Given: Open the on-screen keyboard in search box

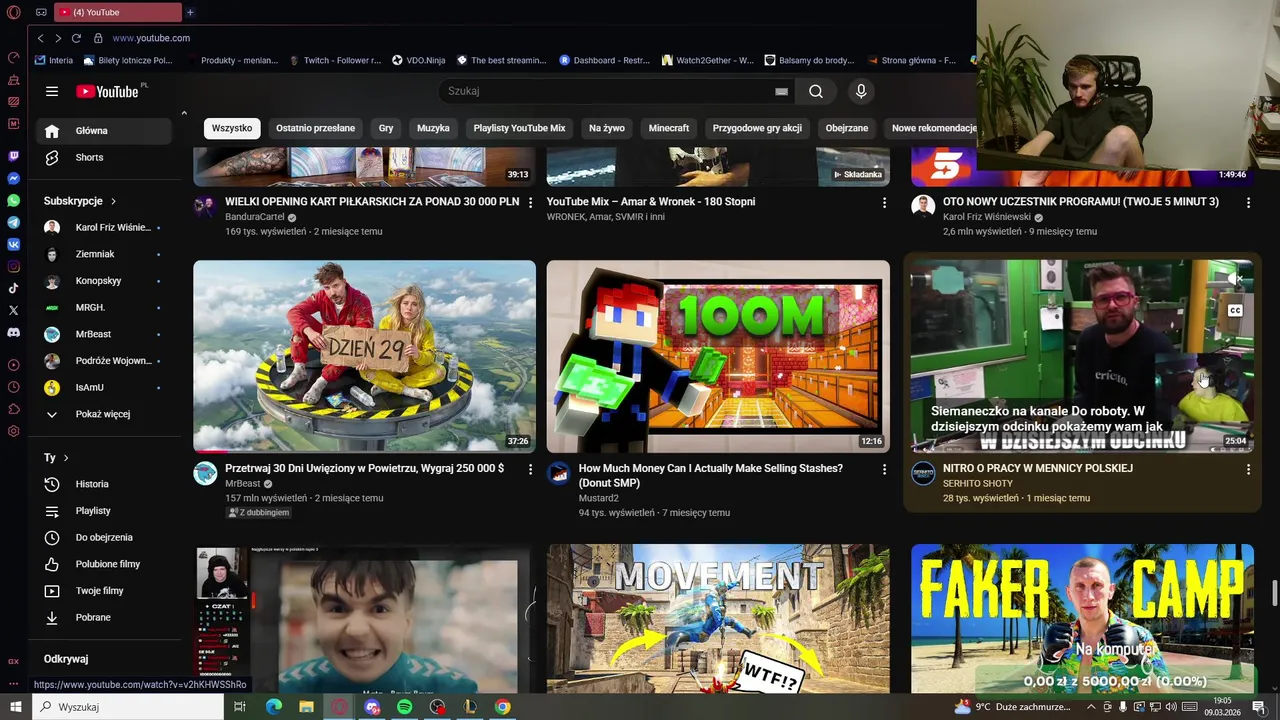Looking at the screenshot, I should pos(781,91).
